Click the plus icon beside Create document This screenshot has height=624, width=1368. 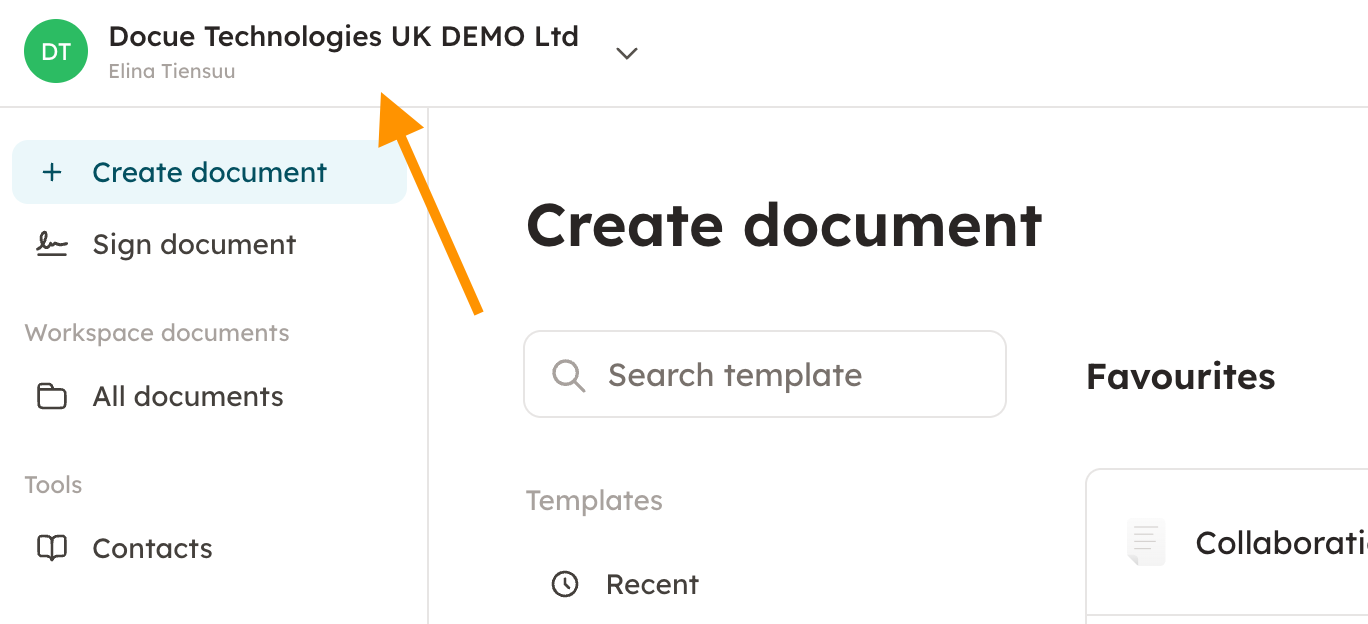52,173
